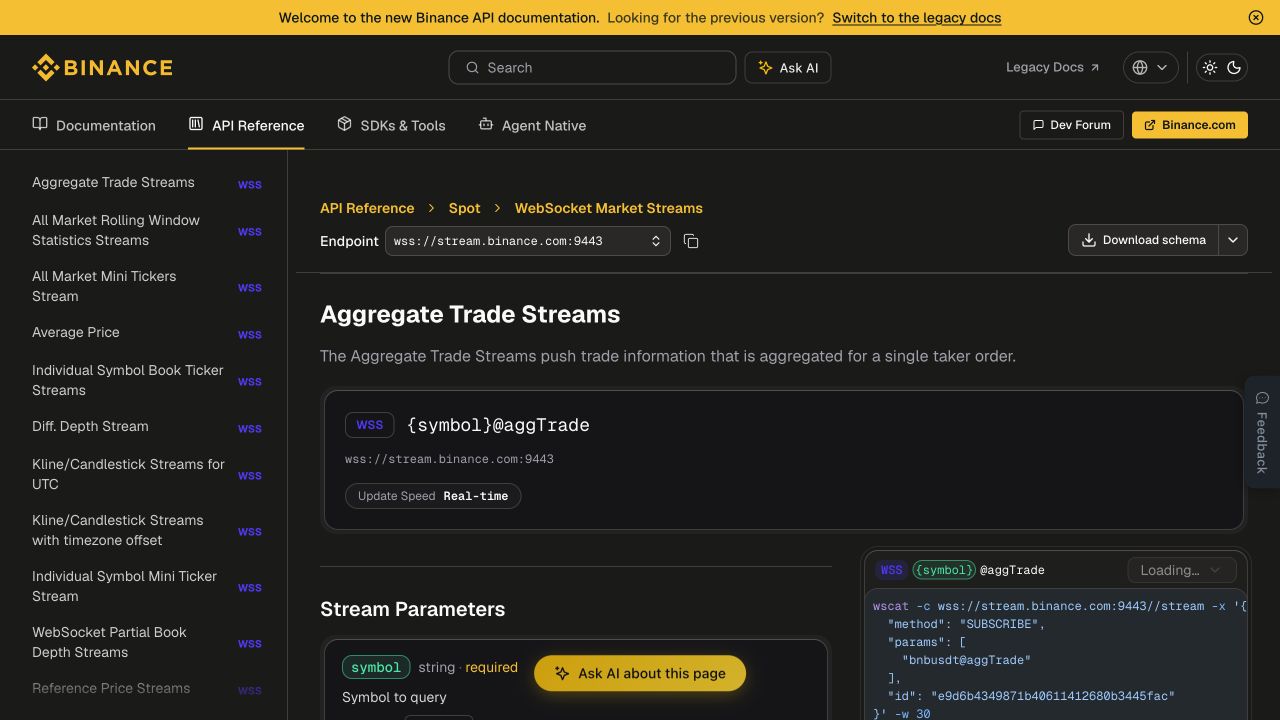1280x720 pixels.
Task: Open the Loading language dropdown in code panel
Action: (1182, 570)
